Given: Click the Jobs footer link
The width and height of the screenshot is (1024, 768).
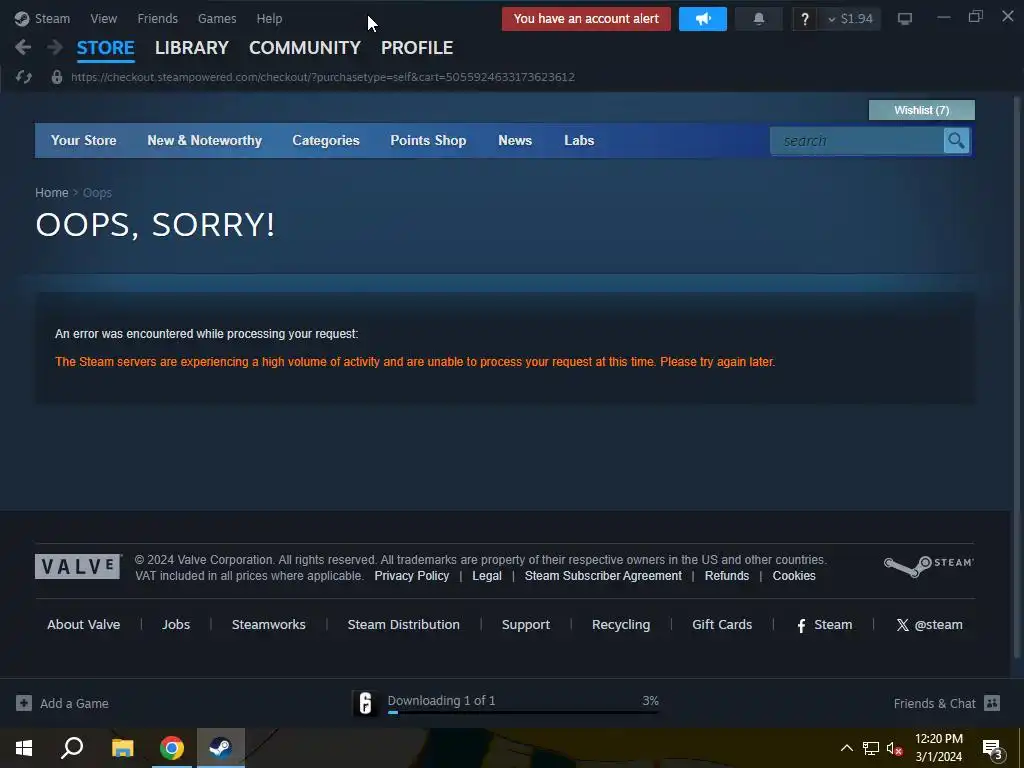Looking at the screenshot, I should click(176, 624).
